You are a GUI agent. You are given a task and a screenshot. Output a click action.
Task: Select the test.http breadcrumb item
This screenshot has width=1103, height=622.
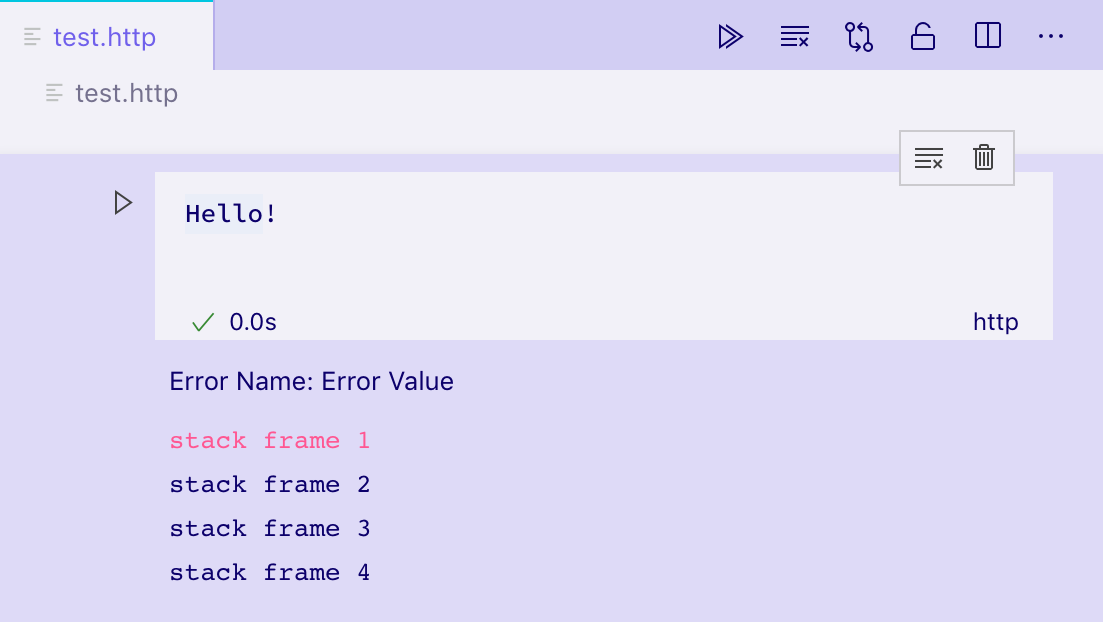126,92
